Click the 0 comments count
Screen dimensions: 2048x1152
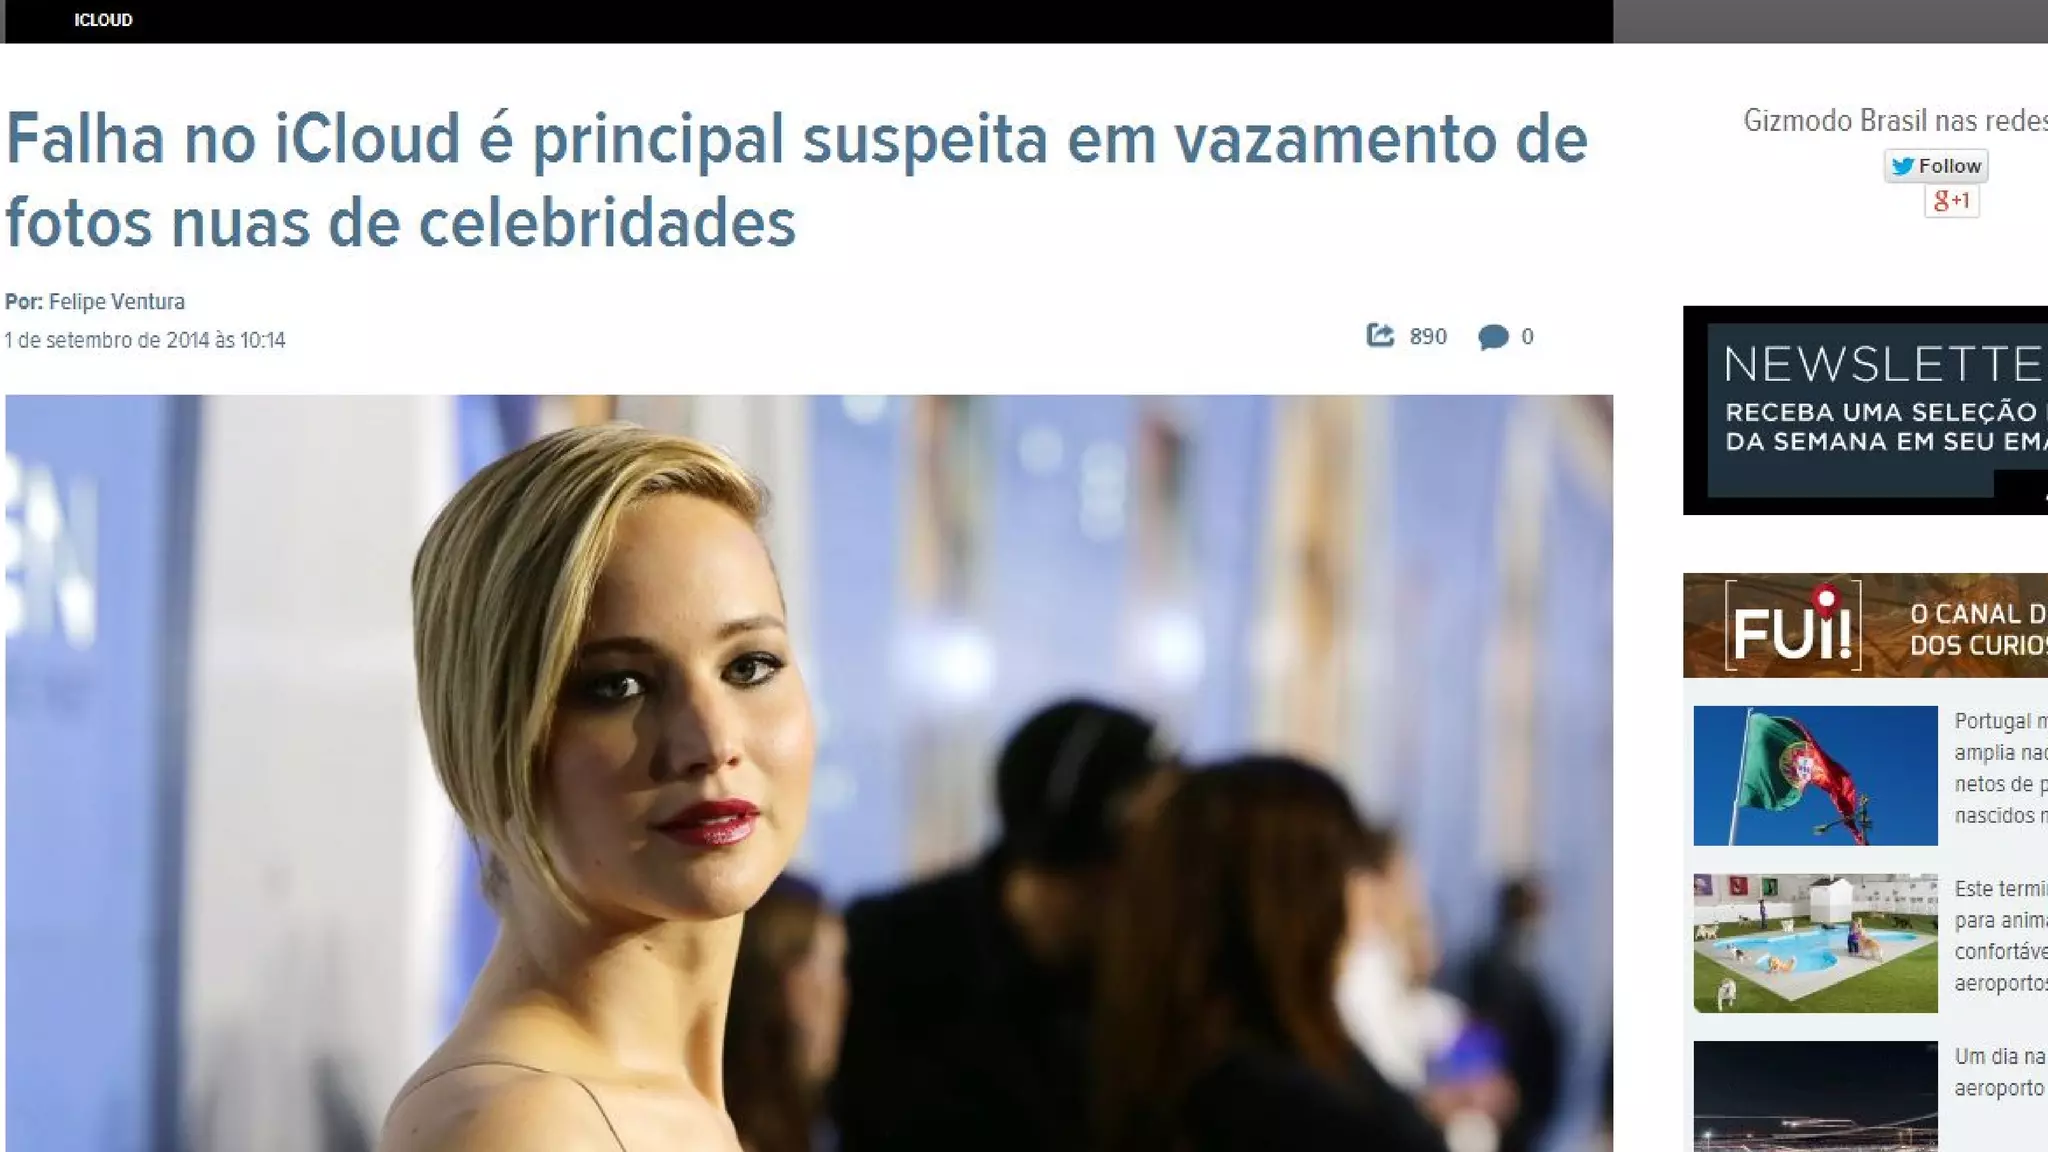[1527, 337]
